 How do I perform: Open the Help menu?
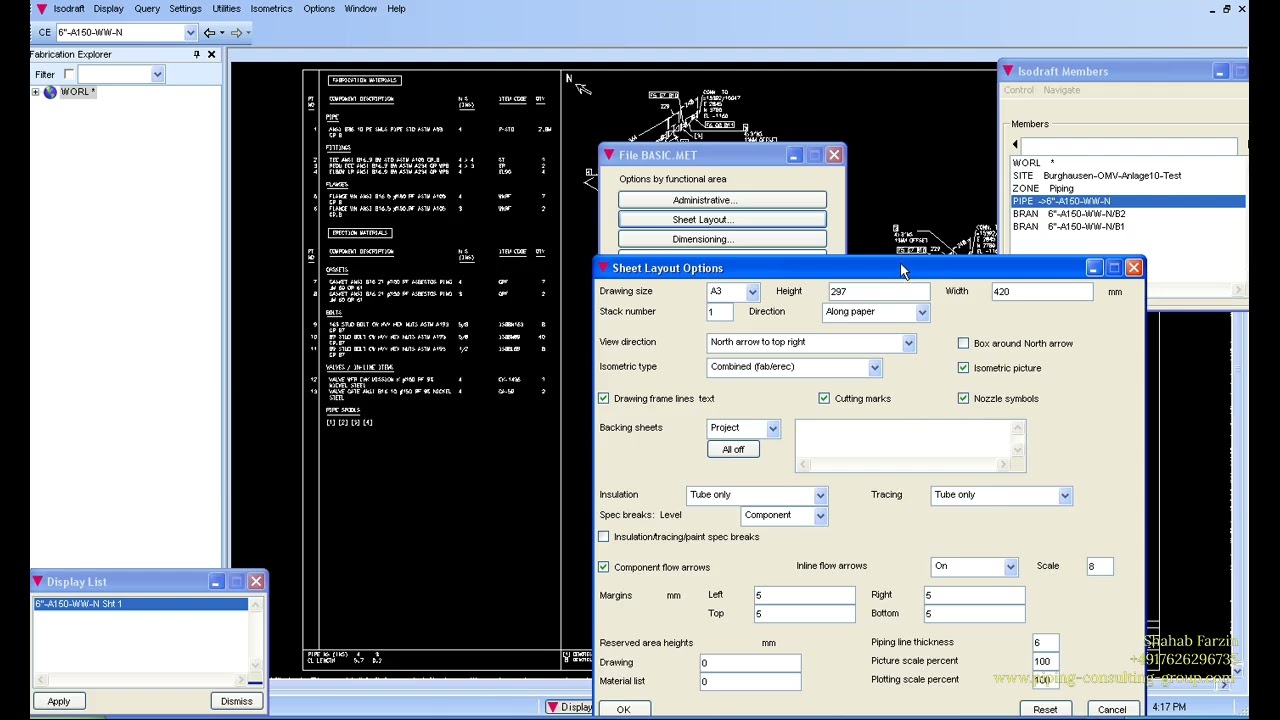[x=396, y=9]
